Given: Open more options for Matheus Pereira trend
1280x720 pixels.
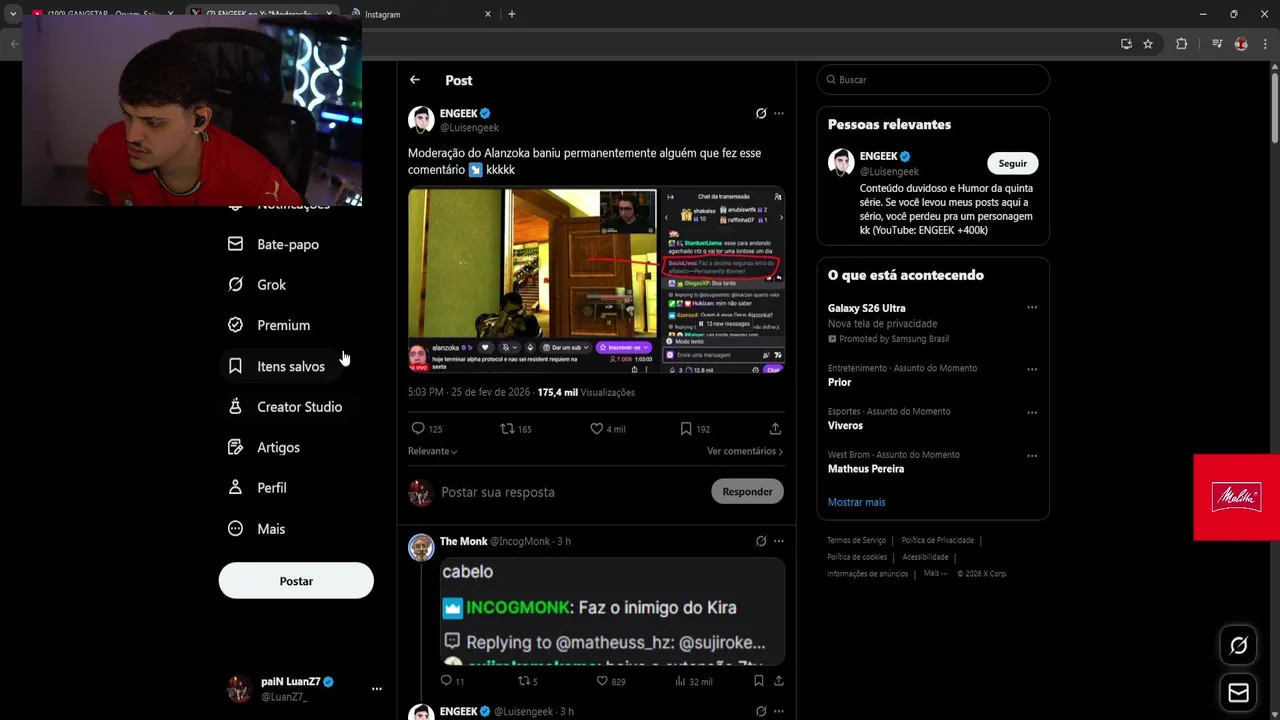Looking at the screenshot, I should pos(1032,456).
